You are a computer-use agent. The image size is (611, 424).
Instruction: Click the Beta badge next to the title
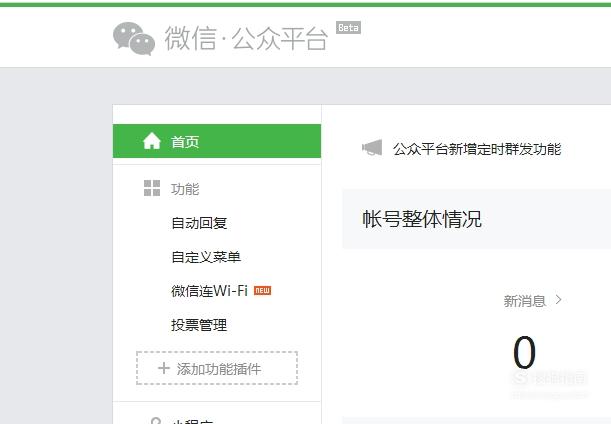pos(348,28)
